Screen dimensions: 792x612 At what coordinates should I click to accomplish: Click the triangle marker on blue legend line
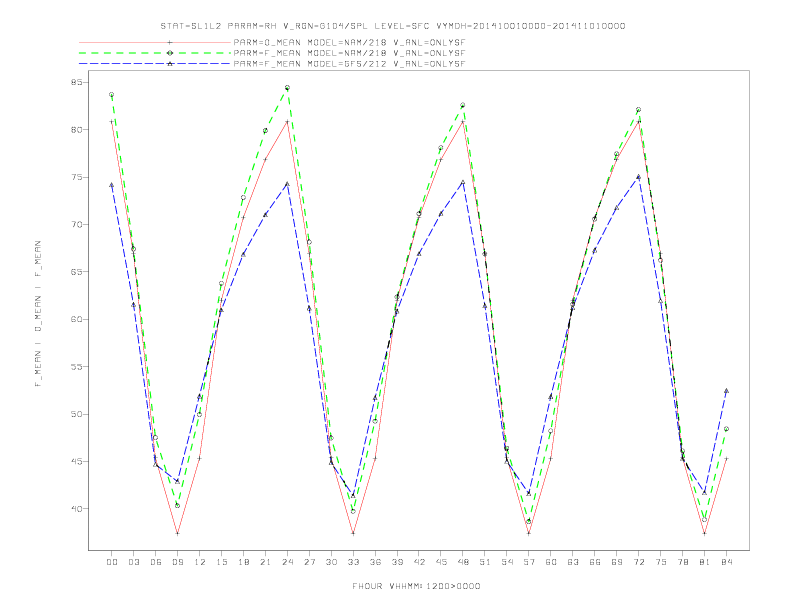point(170,64)
